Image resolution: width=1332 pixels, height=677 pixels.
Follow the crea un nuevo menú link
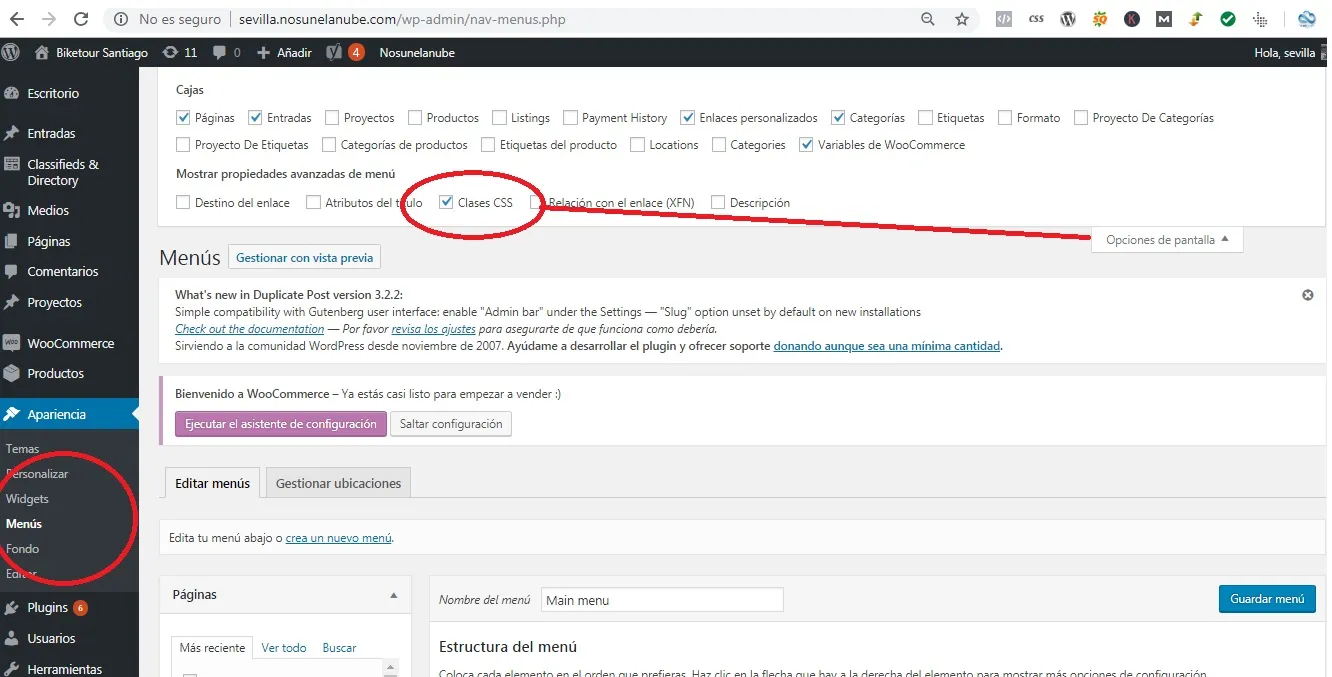tap(338, 538)
